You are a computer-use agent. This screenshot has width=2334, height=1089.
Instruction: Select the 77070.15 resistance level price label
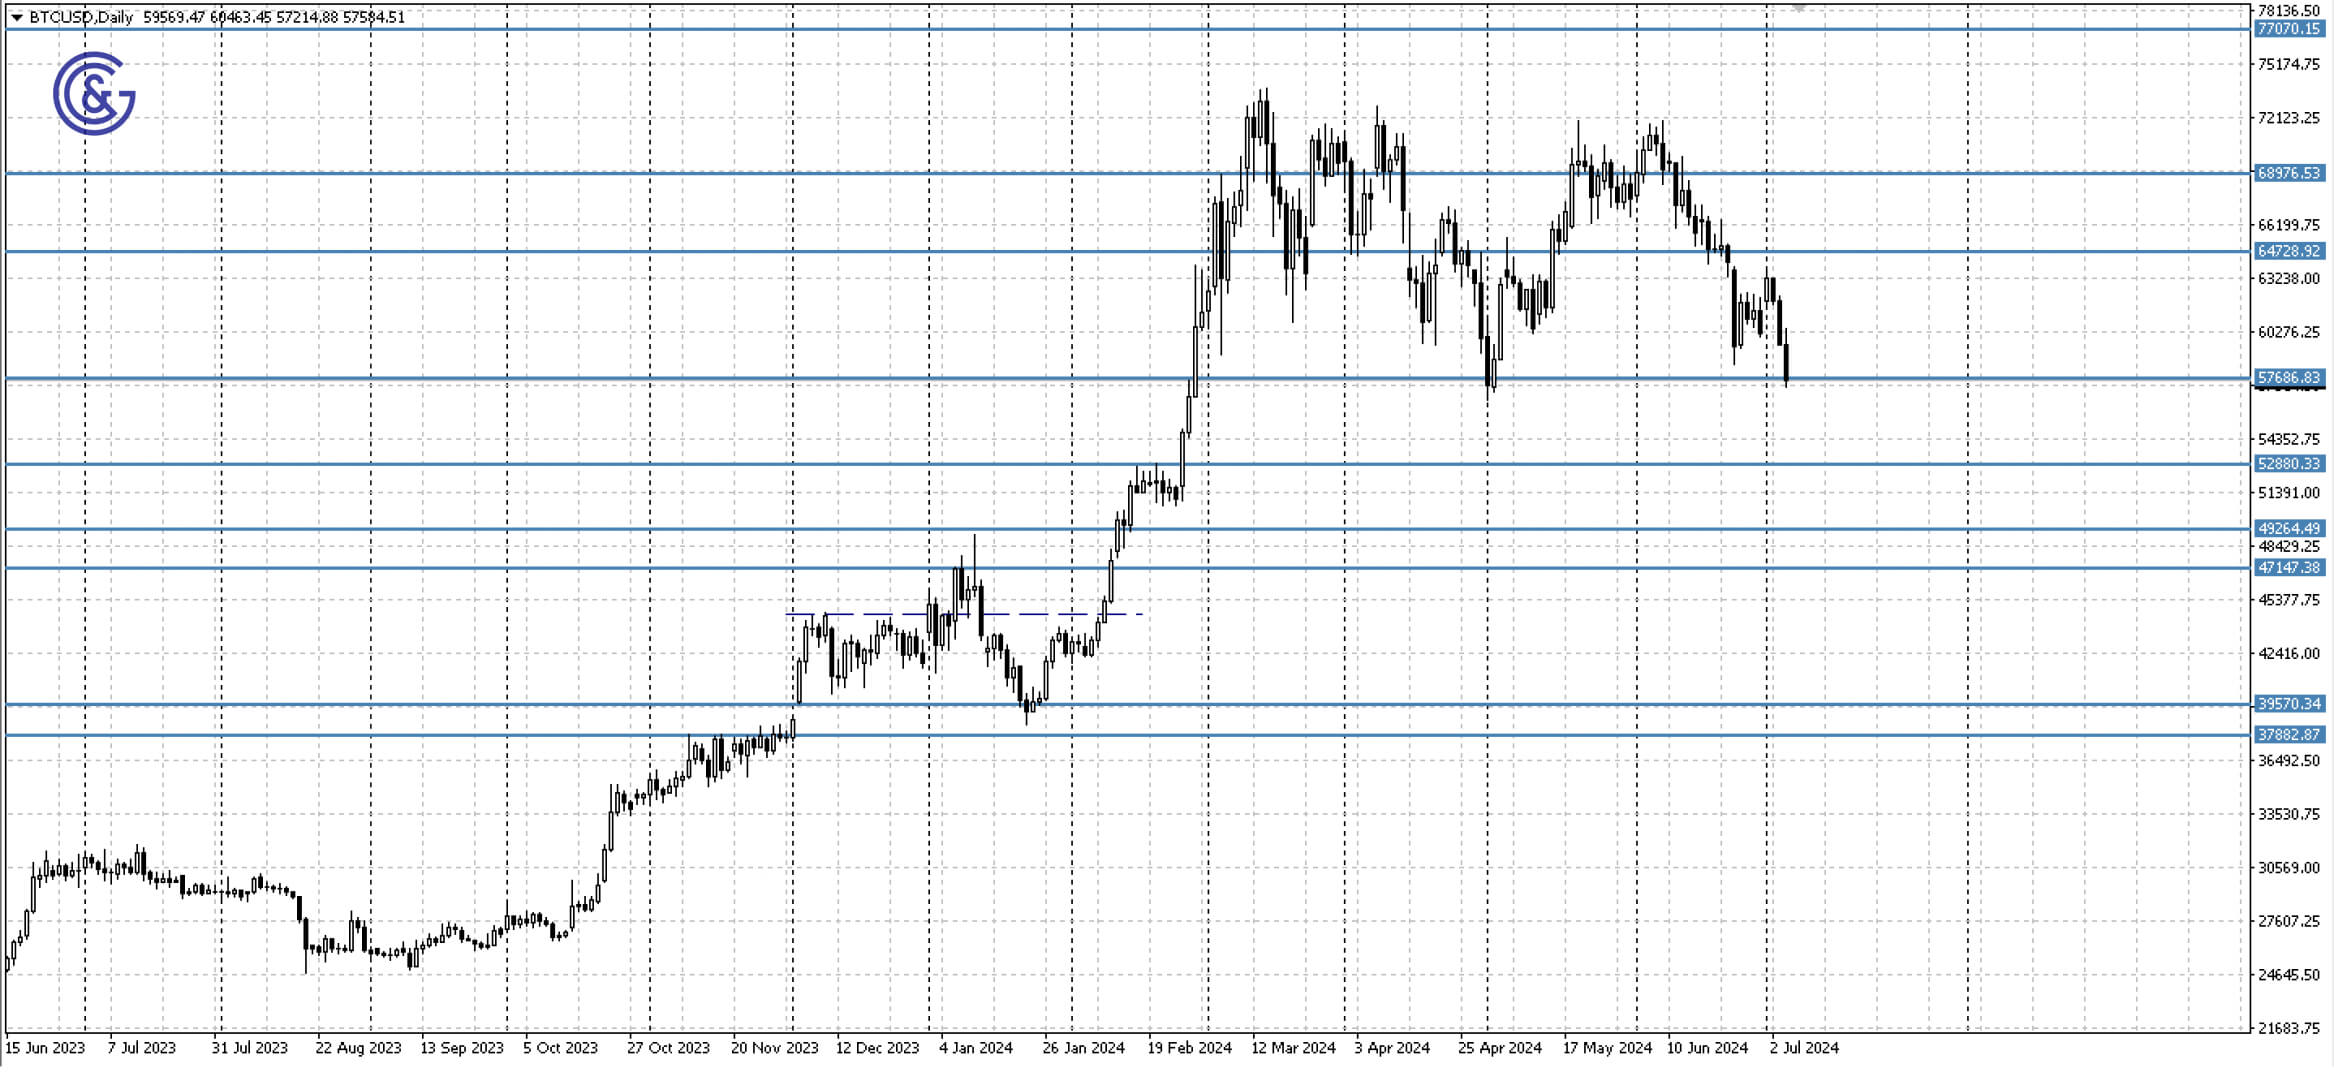click(x=2288, y=31)
